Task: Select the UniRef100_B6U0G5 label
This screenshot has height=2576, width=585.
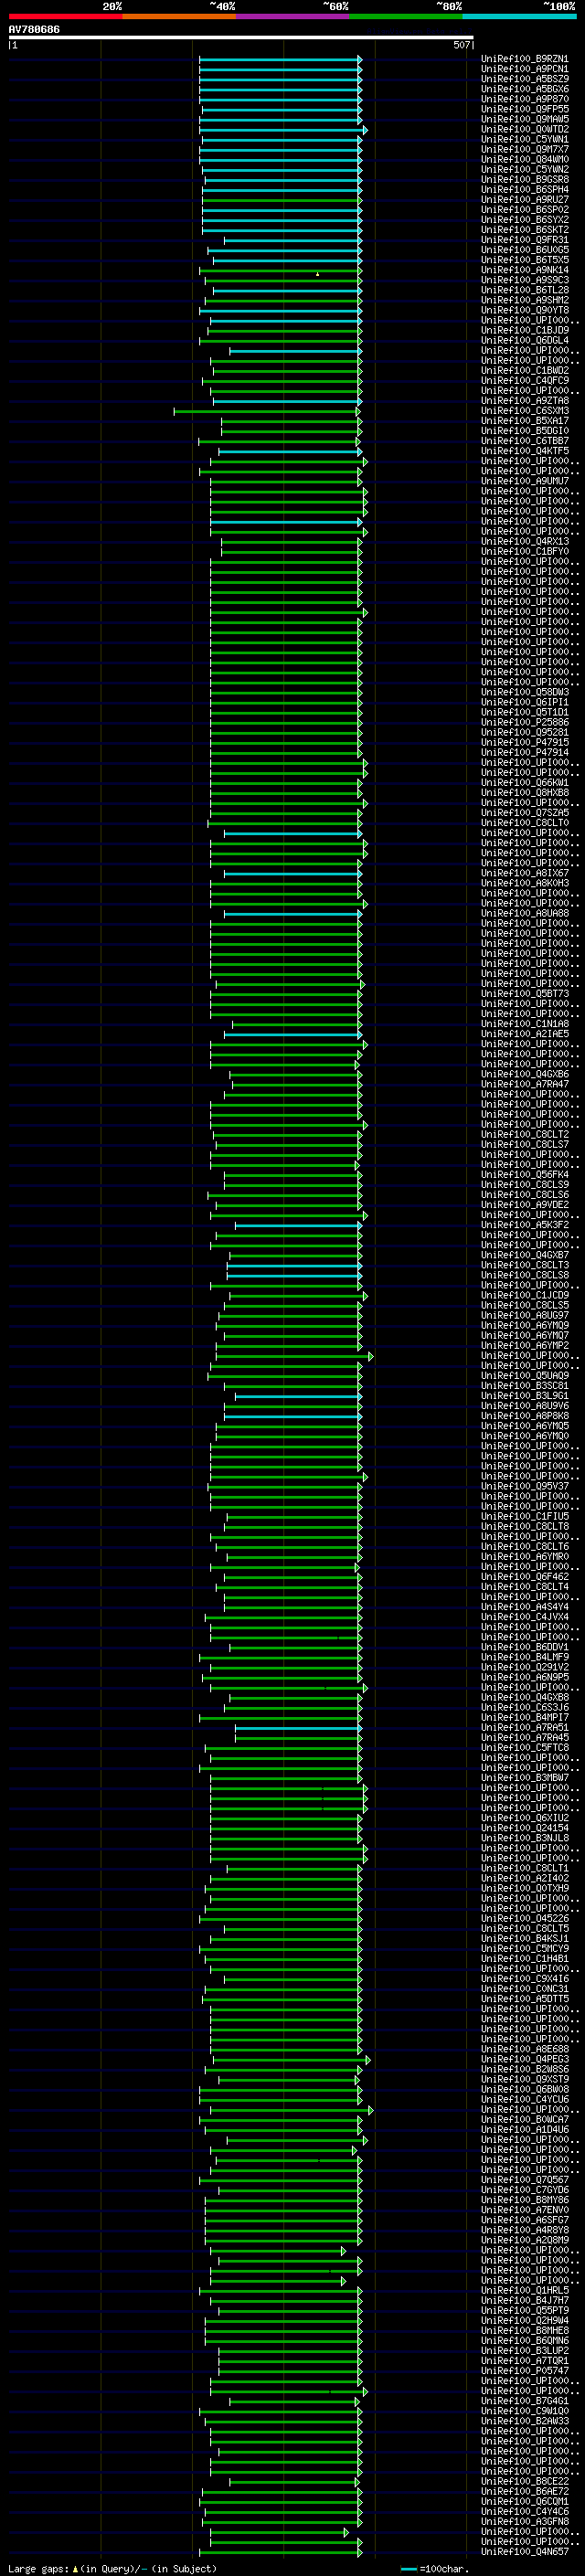Action: 524,250
